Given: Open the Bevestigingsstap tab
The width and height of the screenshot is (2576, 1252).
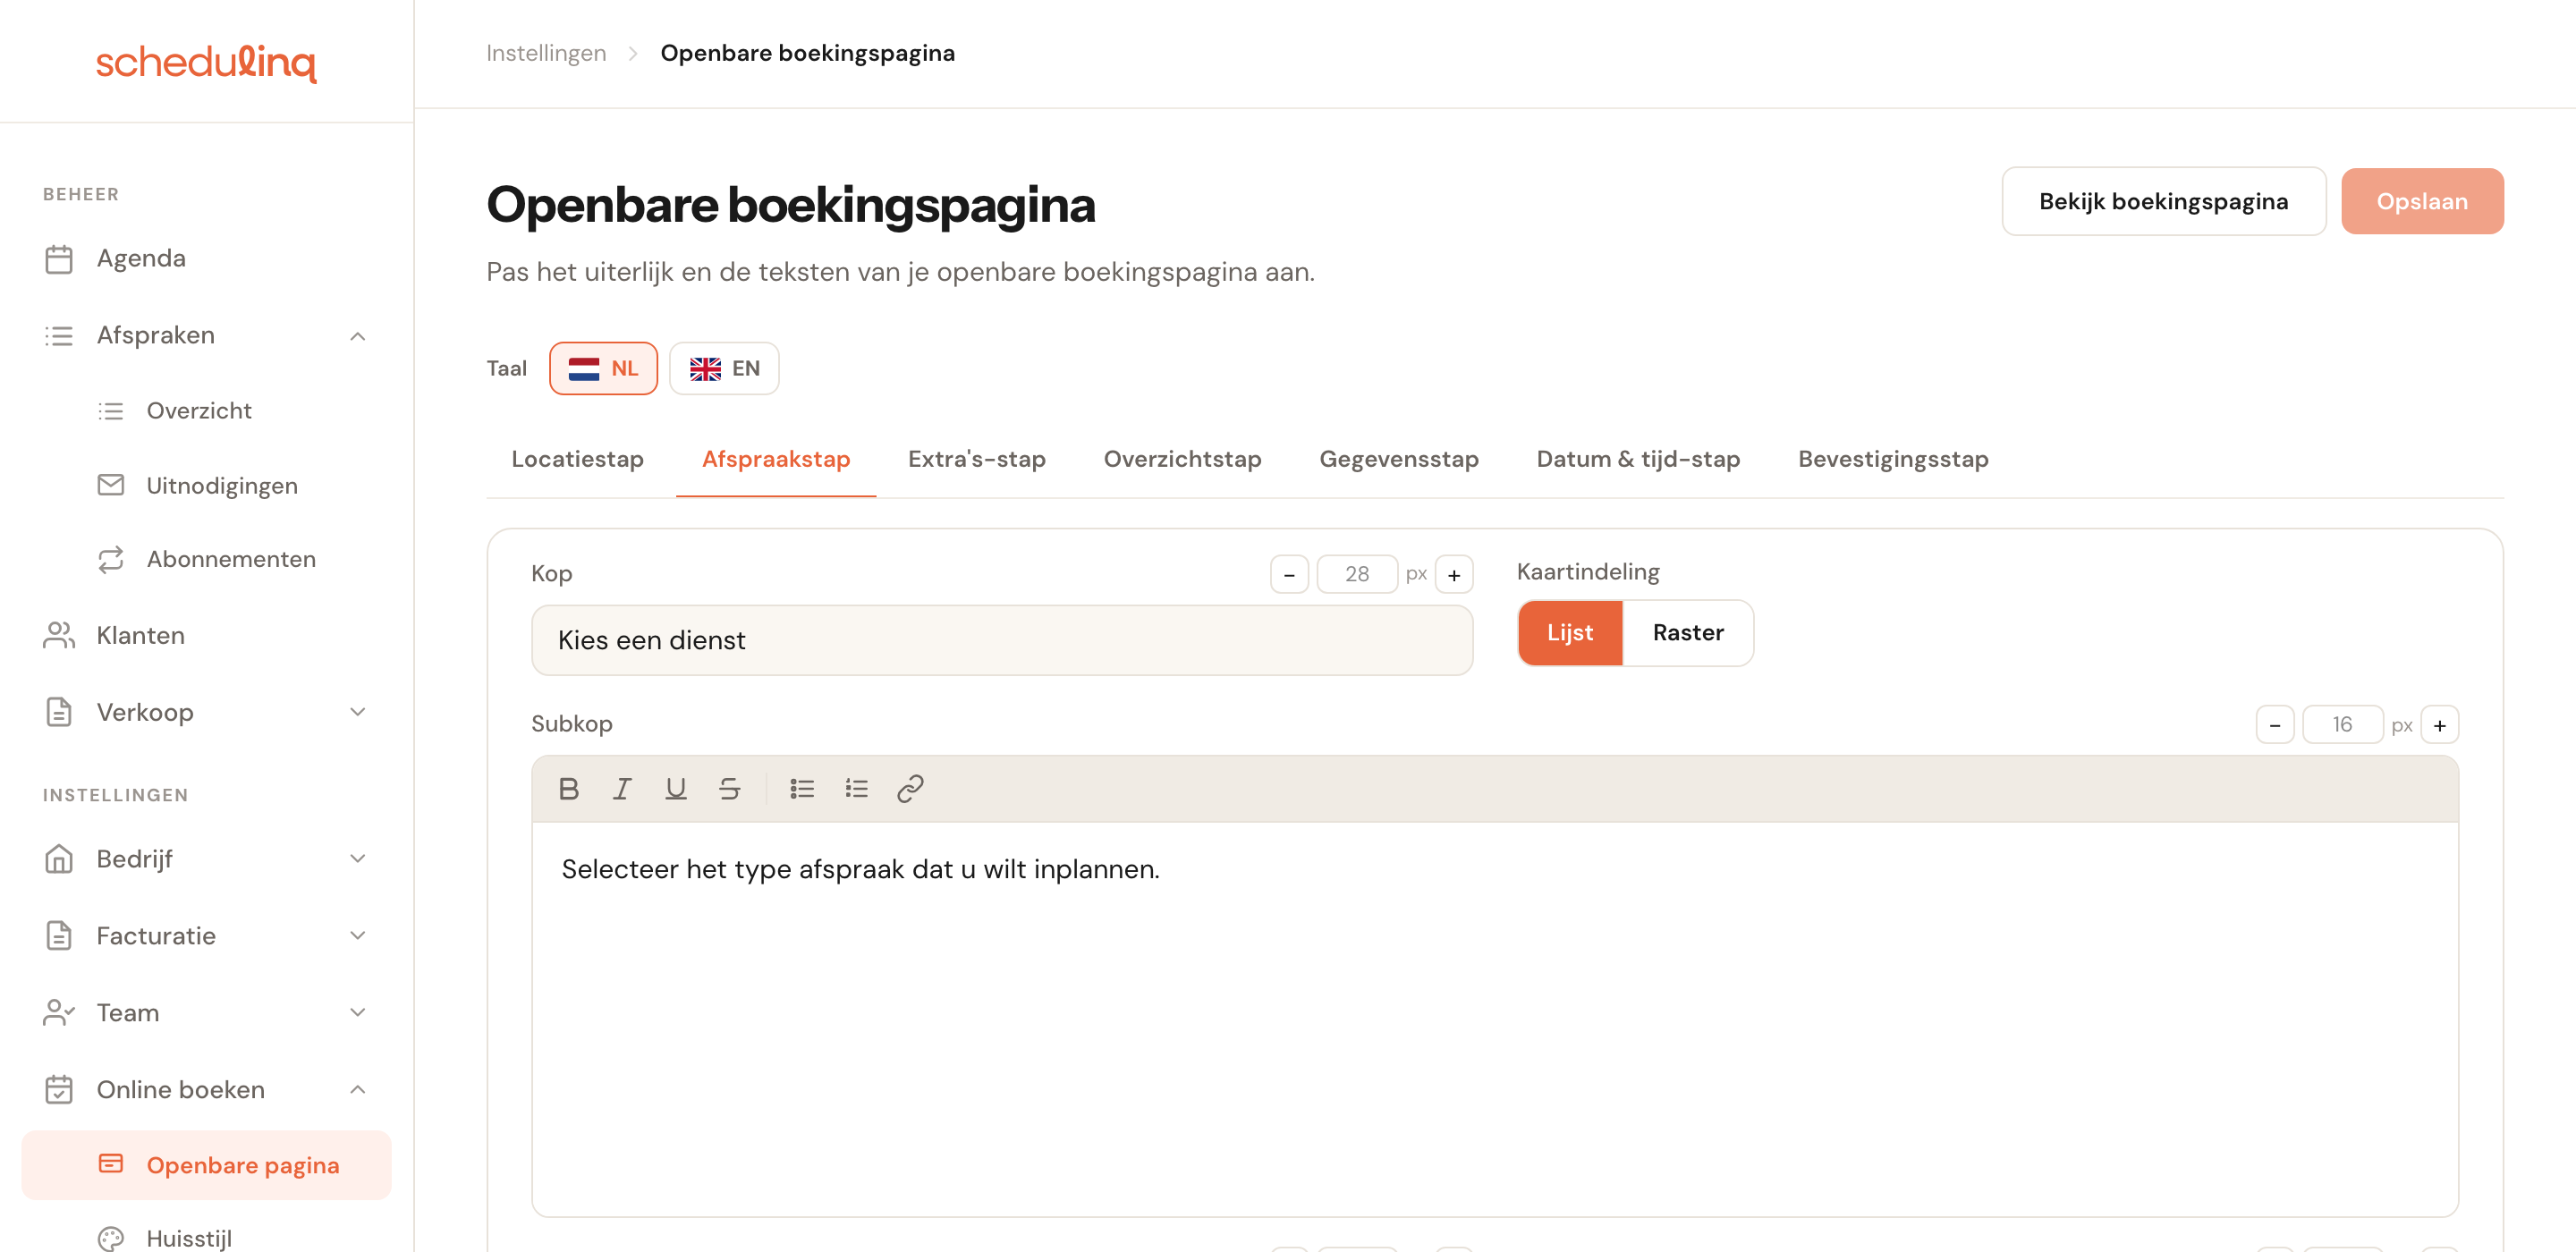Looking at the screenshot, I should pos(1893,459).
